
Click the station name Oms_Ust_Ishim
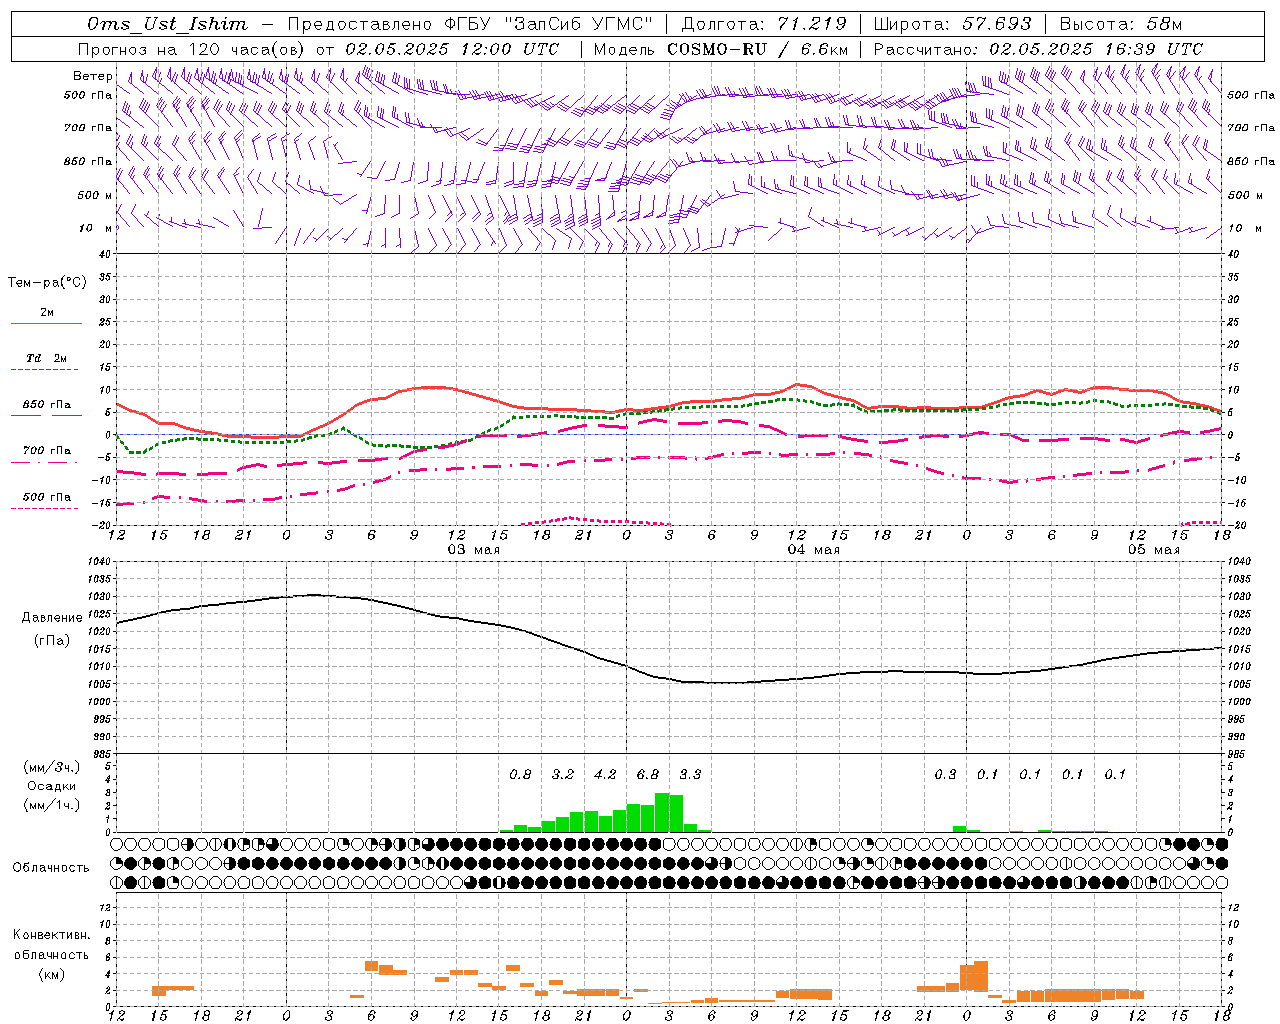point(167,24)
